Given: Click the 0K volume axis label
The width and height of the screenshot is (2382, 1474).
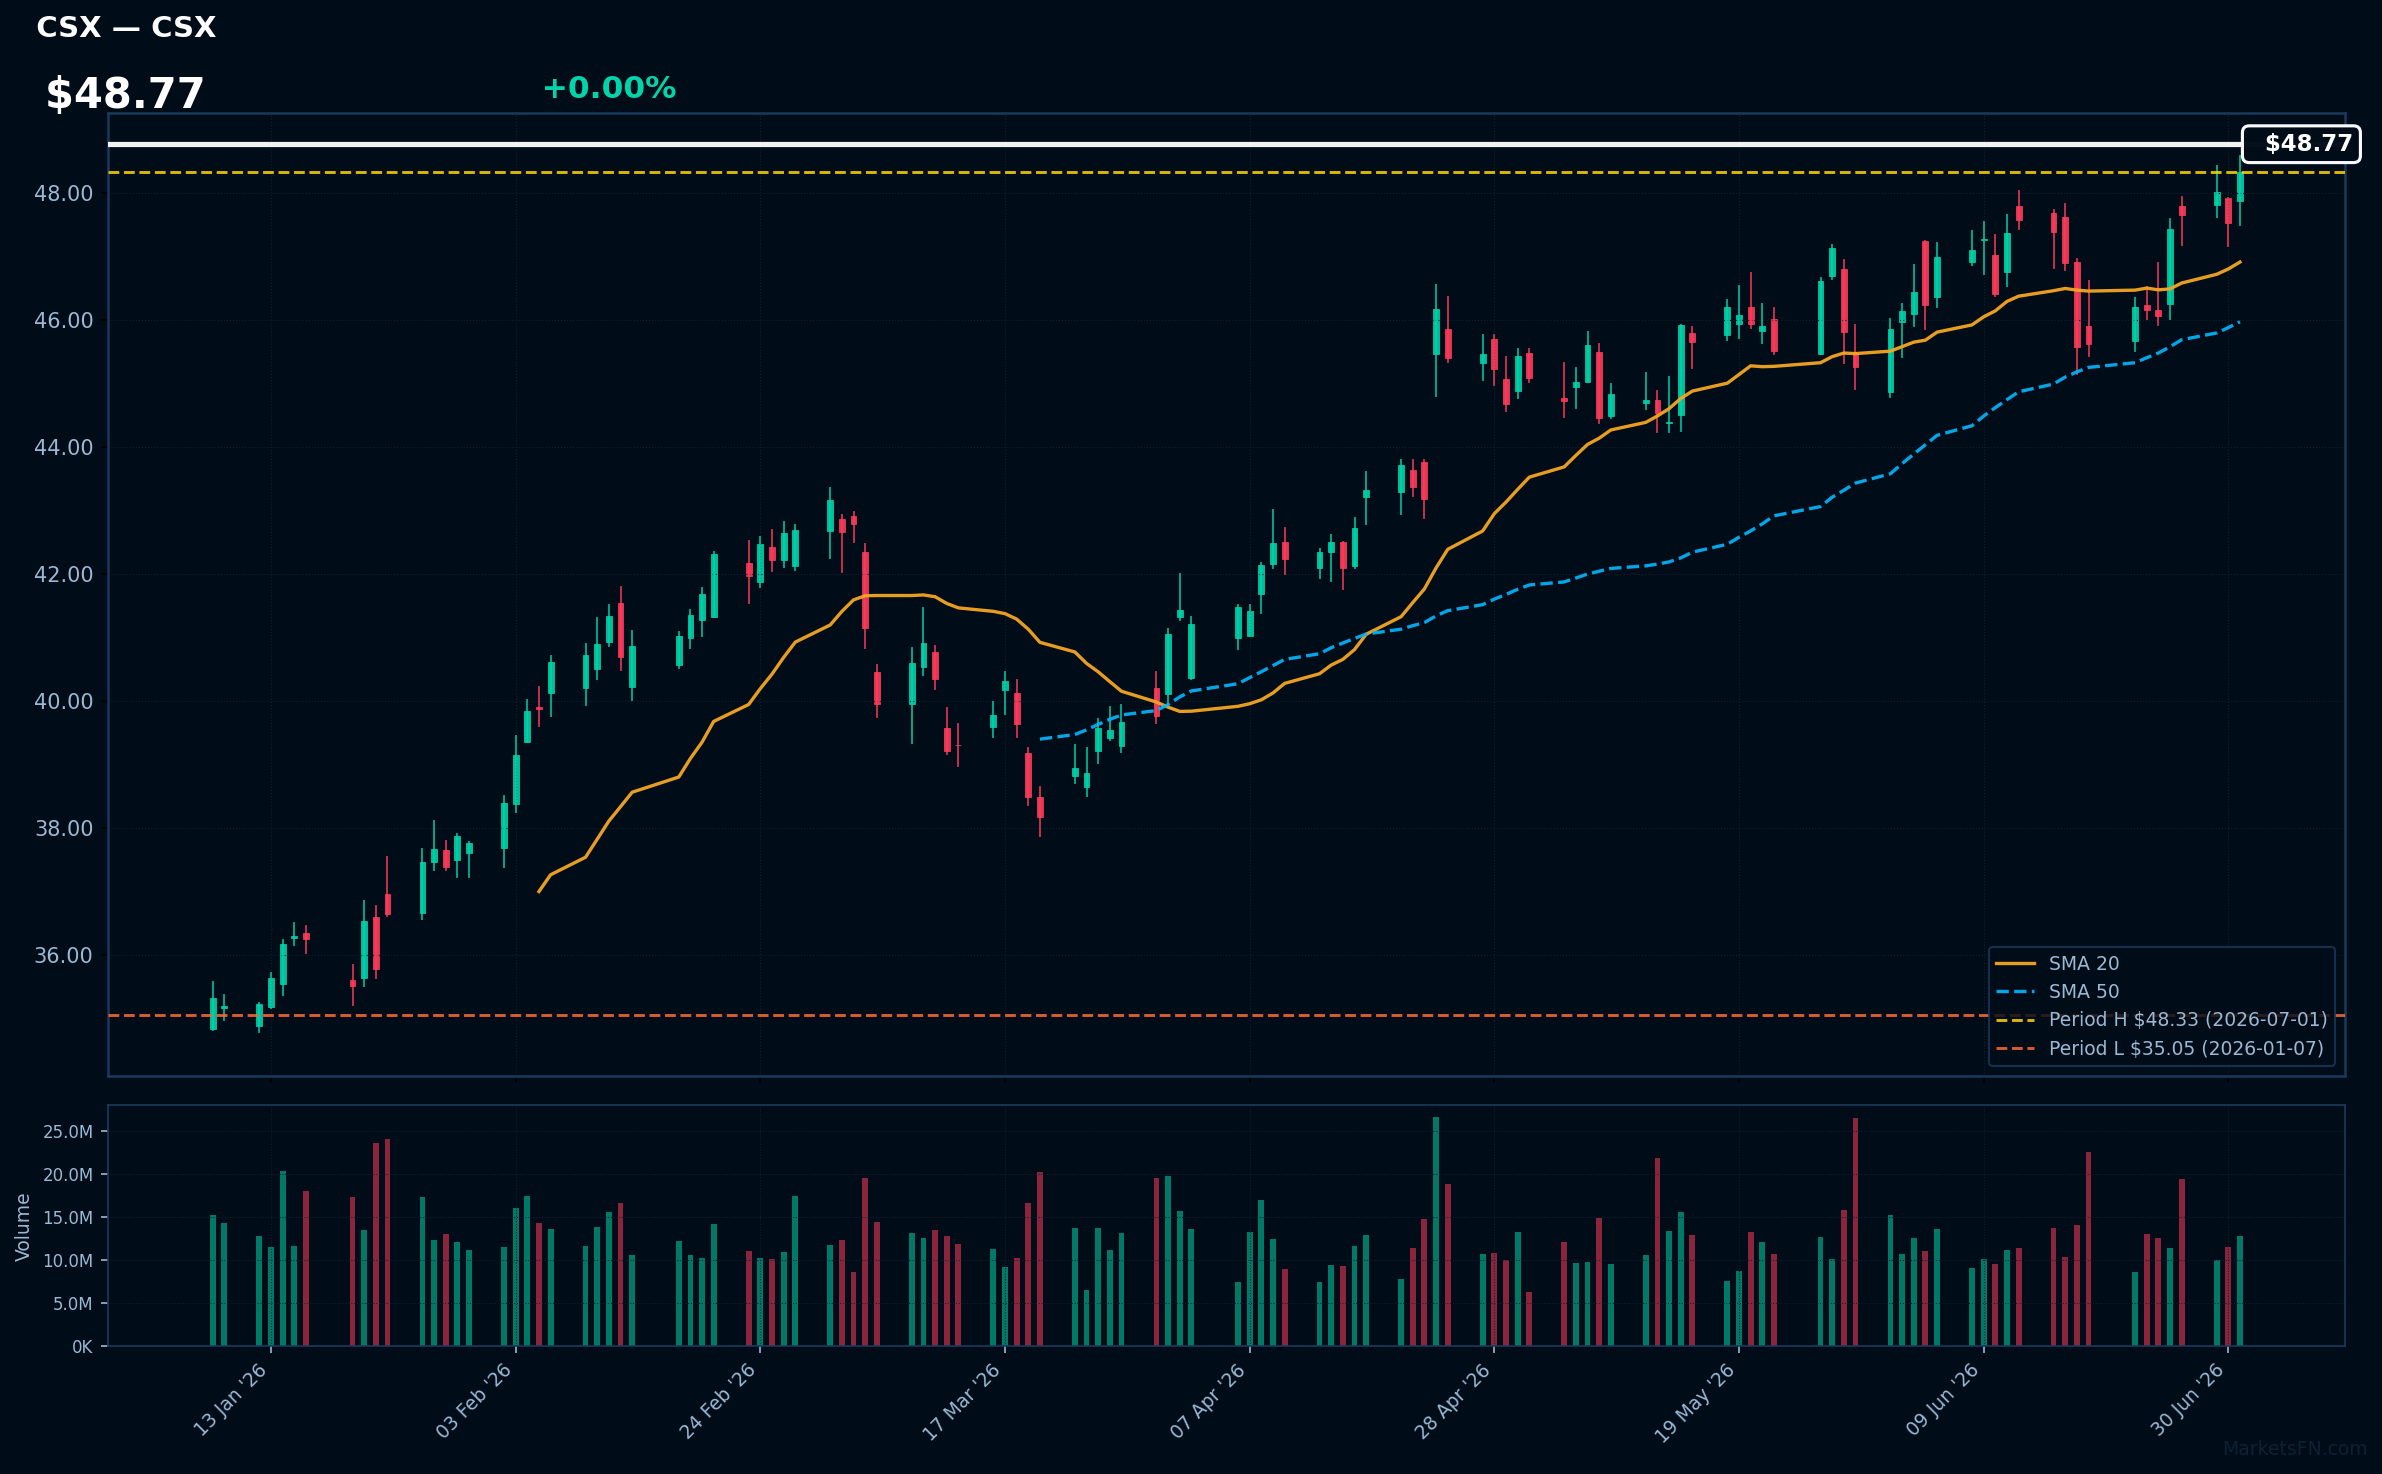Looking at the screenshot, I should (x=82, y=1347).
